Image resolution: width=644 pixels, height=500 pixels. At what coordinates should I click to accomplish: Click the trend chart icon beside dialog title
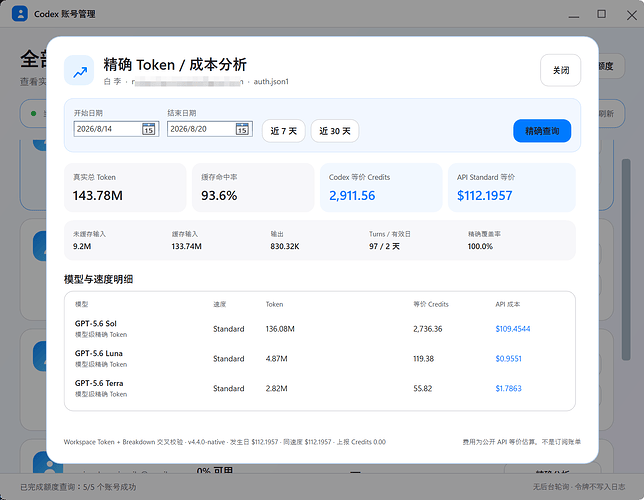pyautogui.click(x=79, y=70)
